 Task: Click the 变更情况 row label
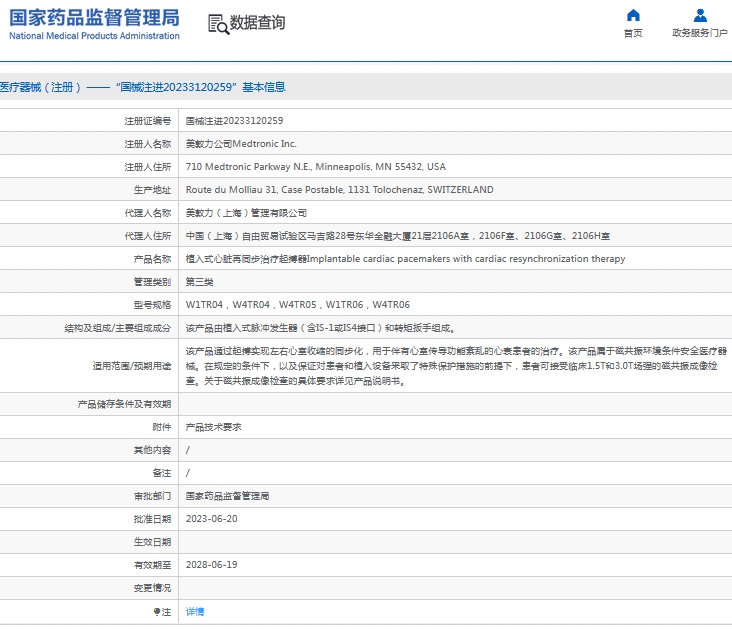click(x=152, y=588)
